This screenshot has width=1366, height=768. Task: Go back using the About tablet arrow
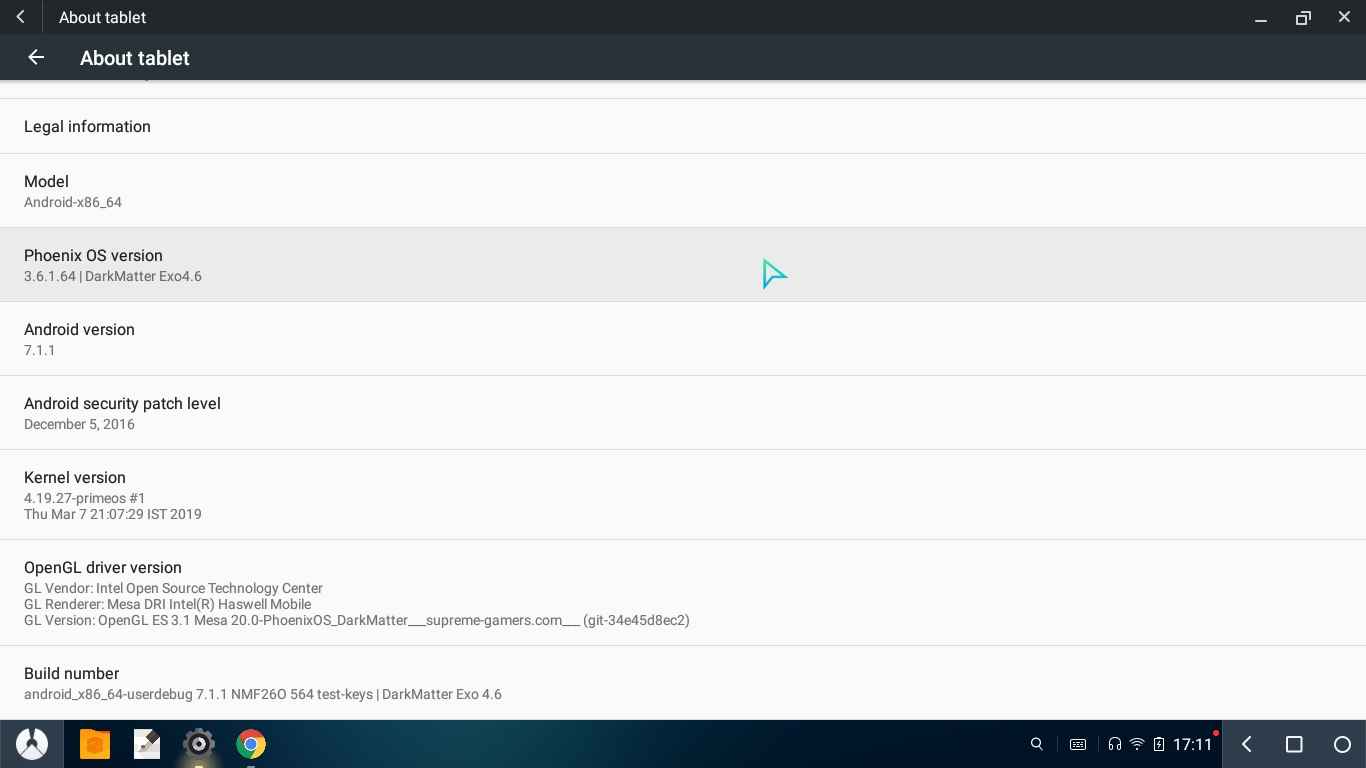point(36,58)
